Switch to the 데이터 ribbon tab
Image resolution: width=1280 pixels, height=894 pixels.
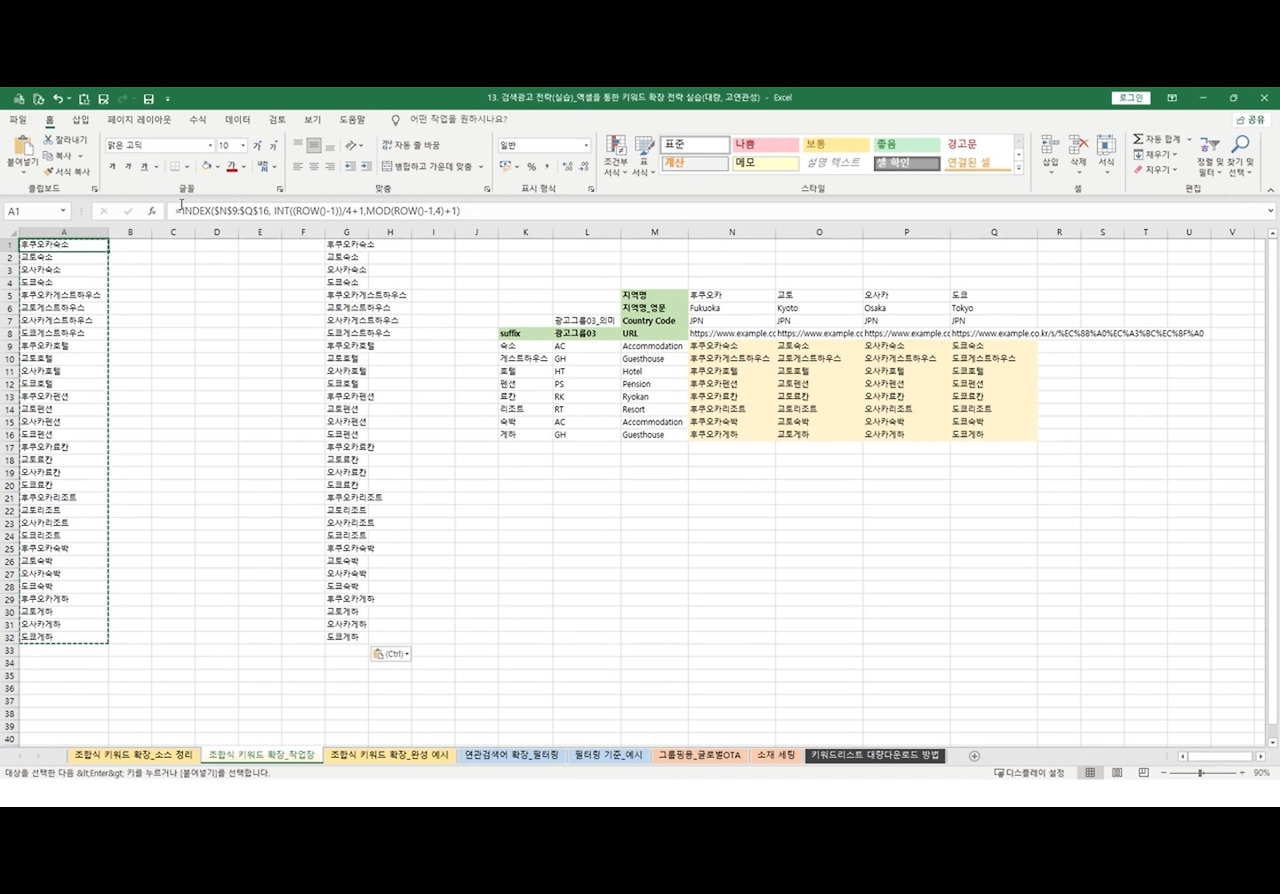238,119
